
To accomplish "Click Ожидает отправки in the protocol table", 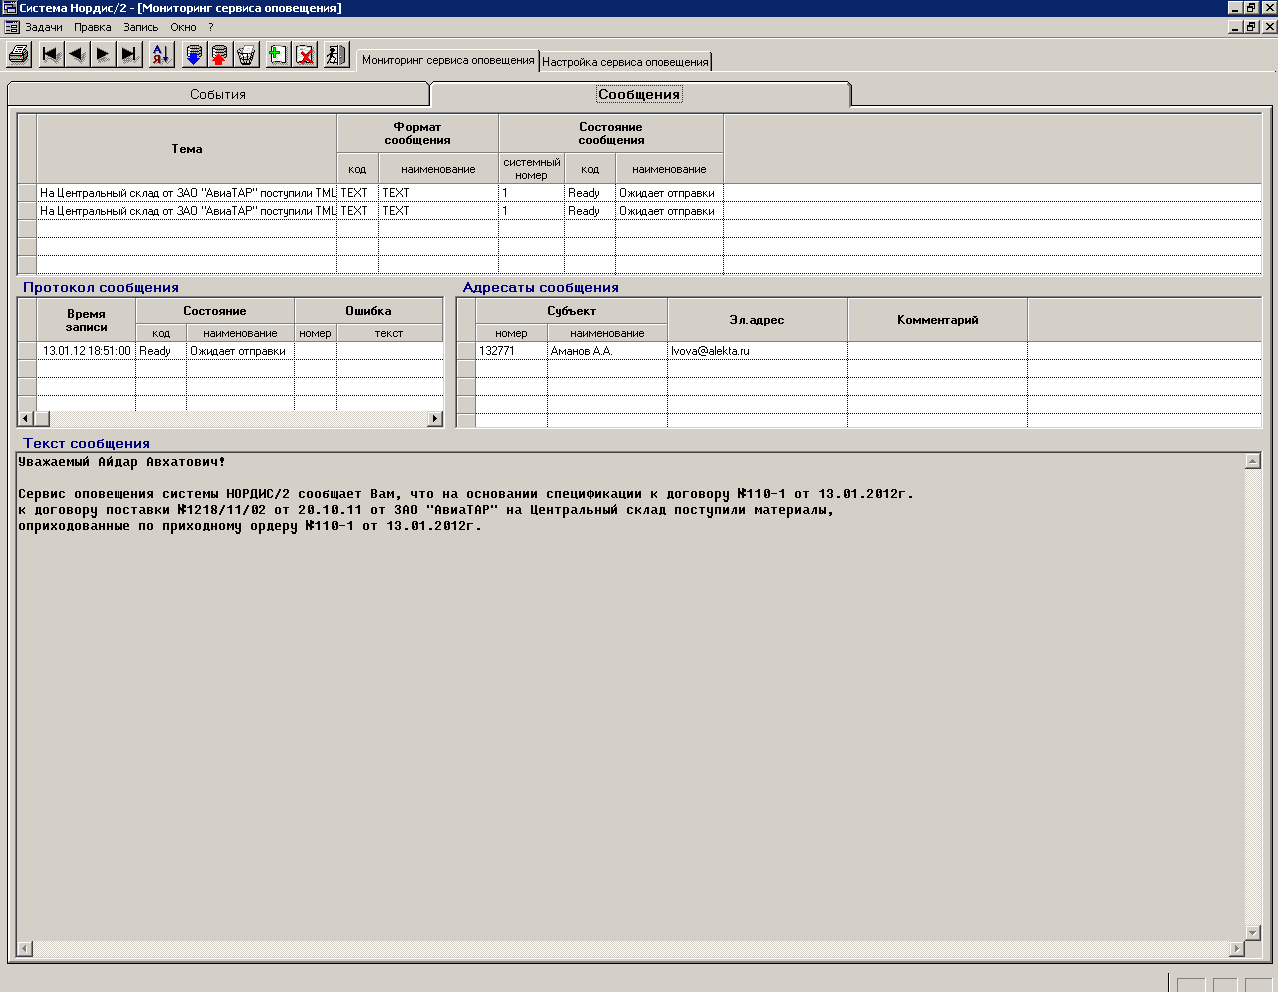I will coord(240,351).
